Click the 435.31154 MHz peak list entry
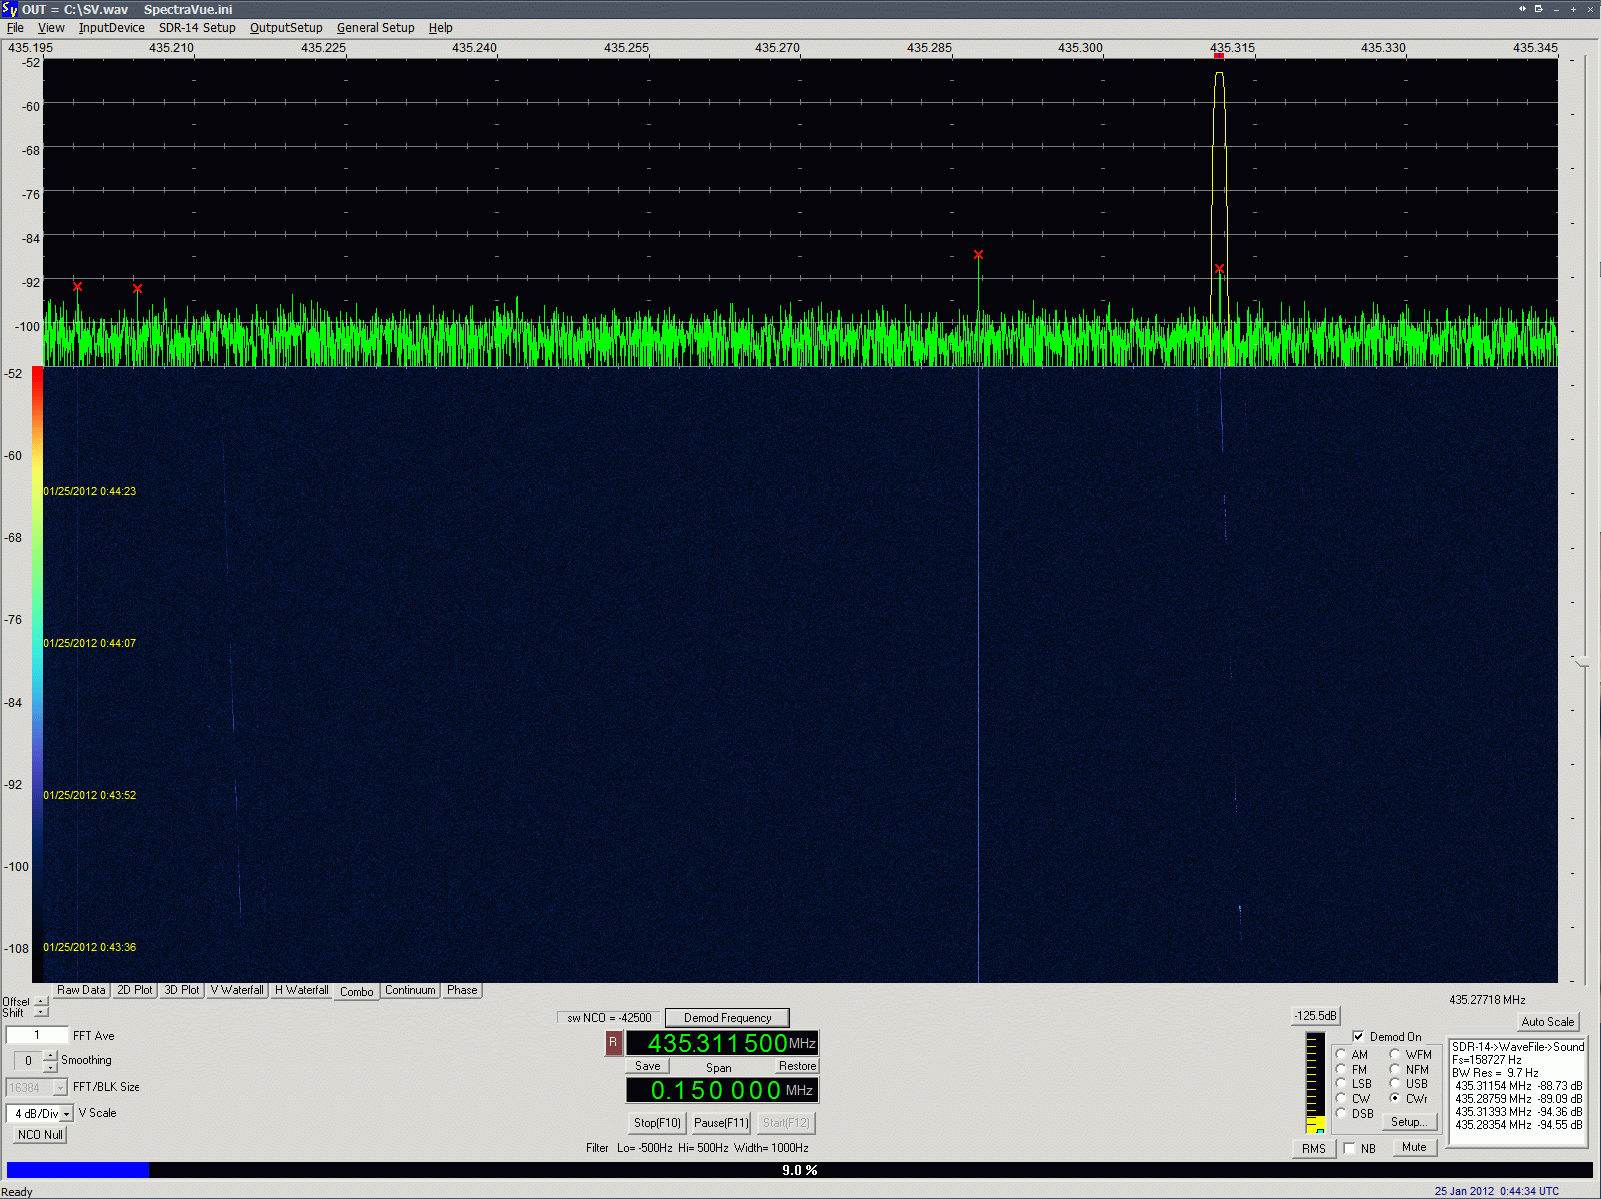The image size is (1601, 1199). click(x=1518, y=1085)
